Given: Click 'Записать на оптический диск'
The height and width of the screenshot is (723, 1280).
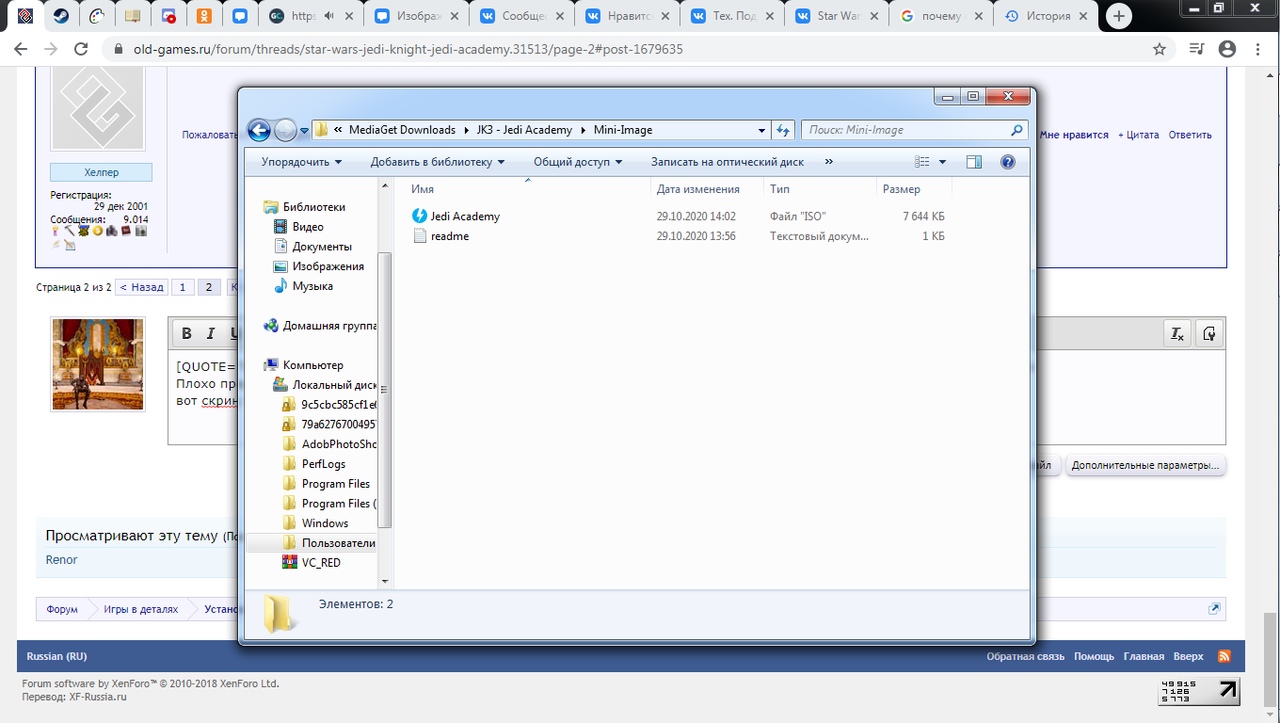Looking at the screenshot, I should (727, 162).
